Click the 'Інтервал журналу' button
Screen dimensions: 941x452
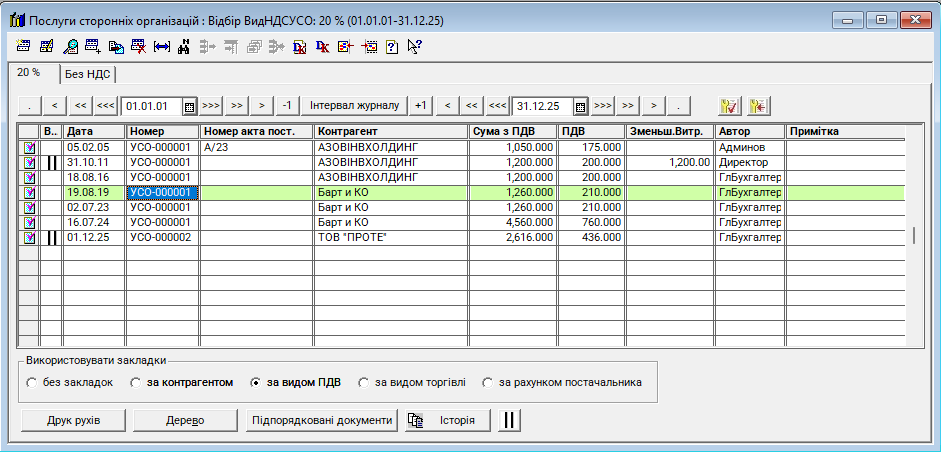(354, 106)
